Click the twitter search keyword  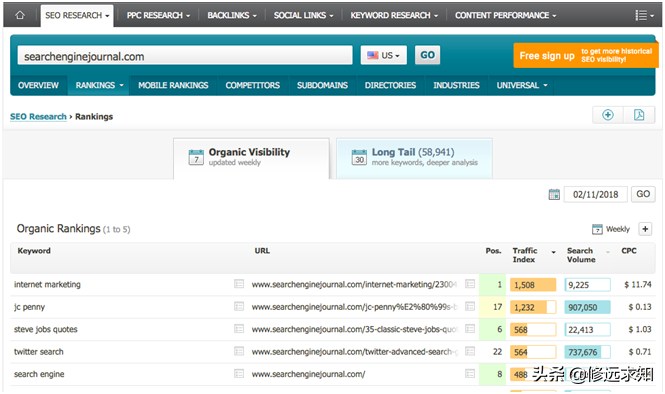[39, 352]
